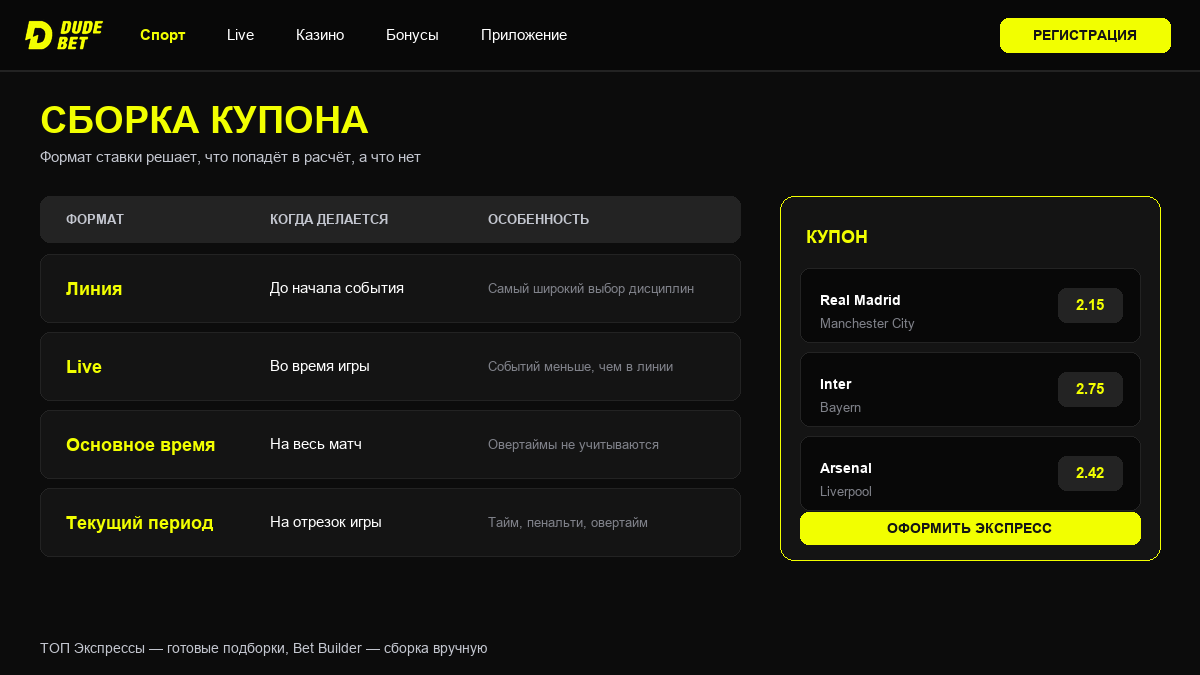Click the Dude Bet logo

pyautogui.click(x=64, y=35)
